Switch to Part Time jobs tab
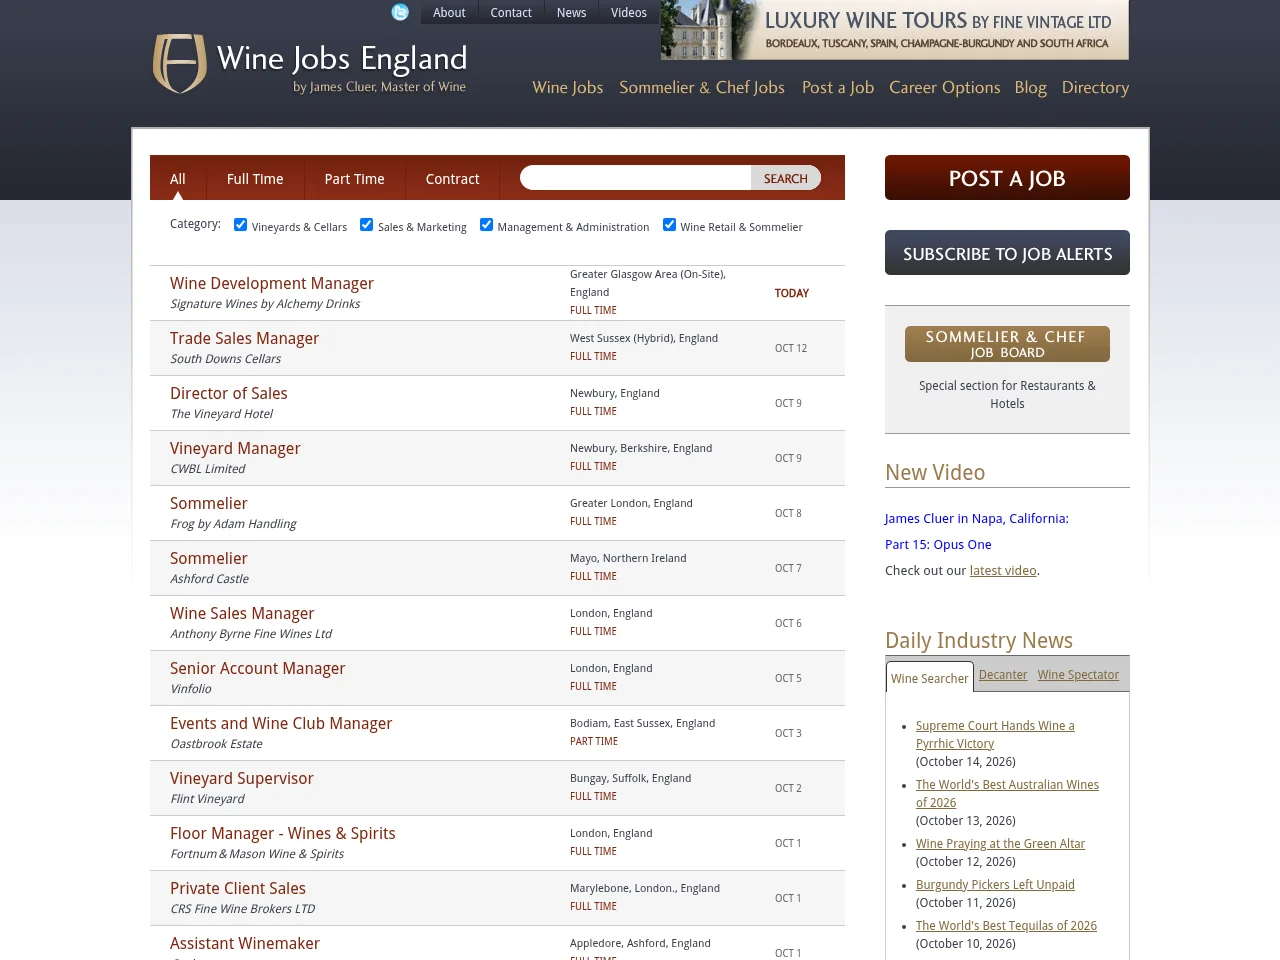Viewport: 1280px width, 960px height. [354, 179]
